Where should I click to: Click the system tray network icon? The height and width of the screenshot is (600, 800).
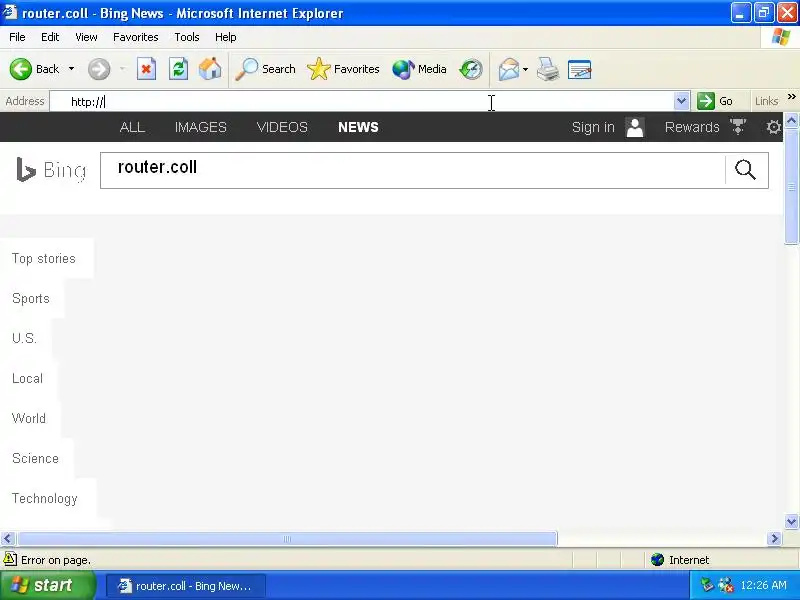tap(707, 585)
